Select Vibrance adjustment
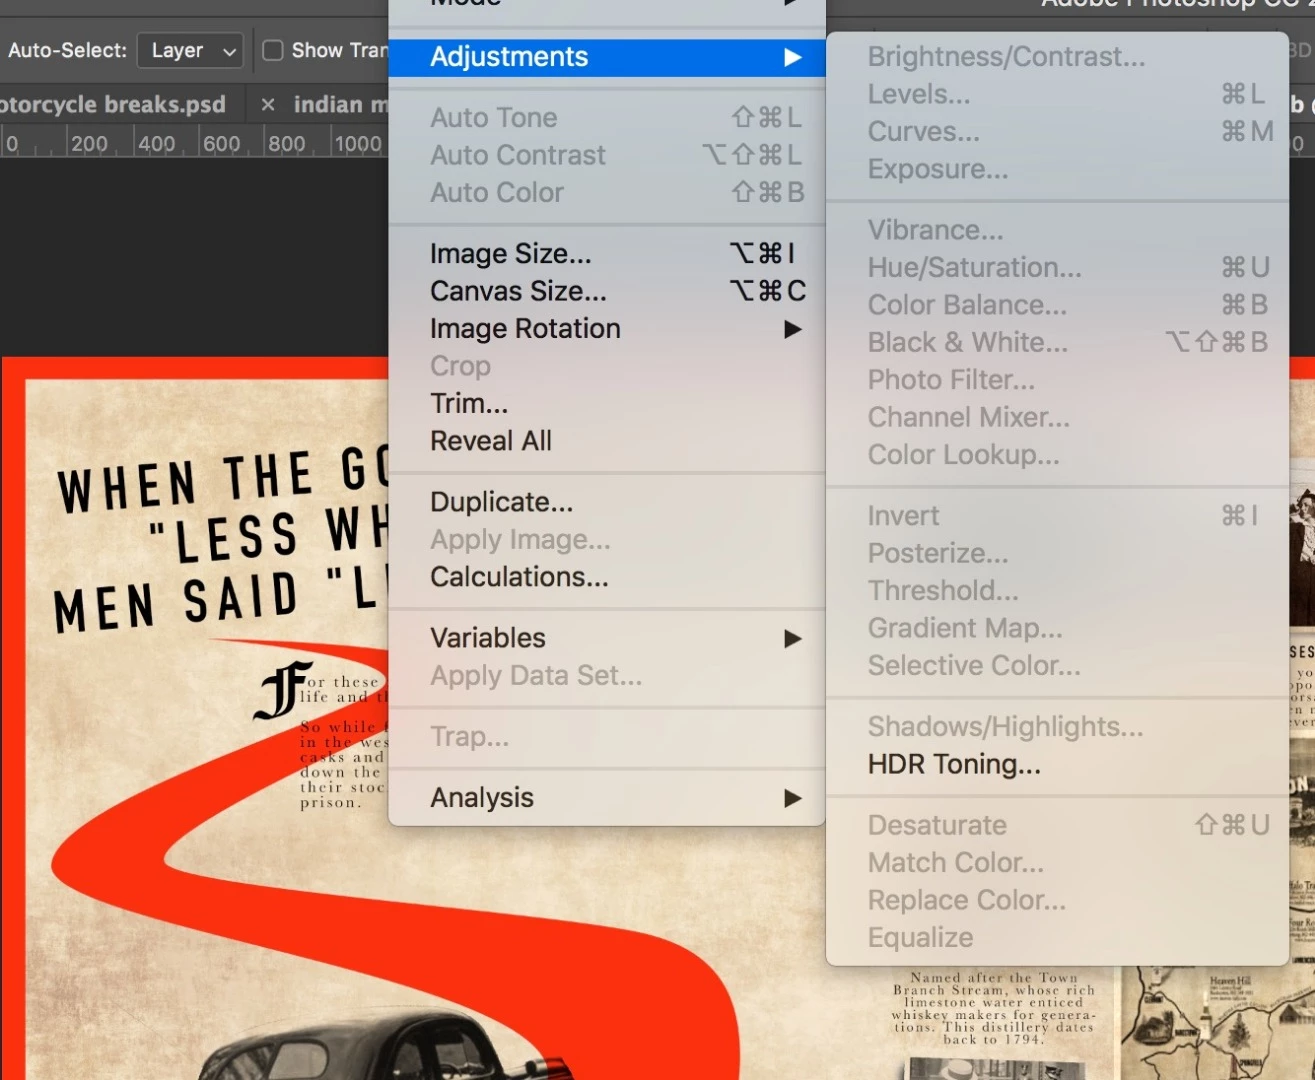The width and height of the screenshot is (1315, 1080). click(x=1057, y=230)
